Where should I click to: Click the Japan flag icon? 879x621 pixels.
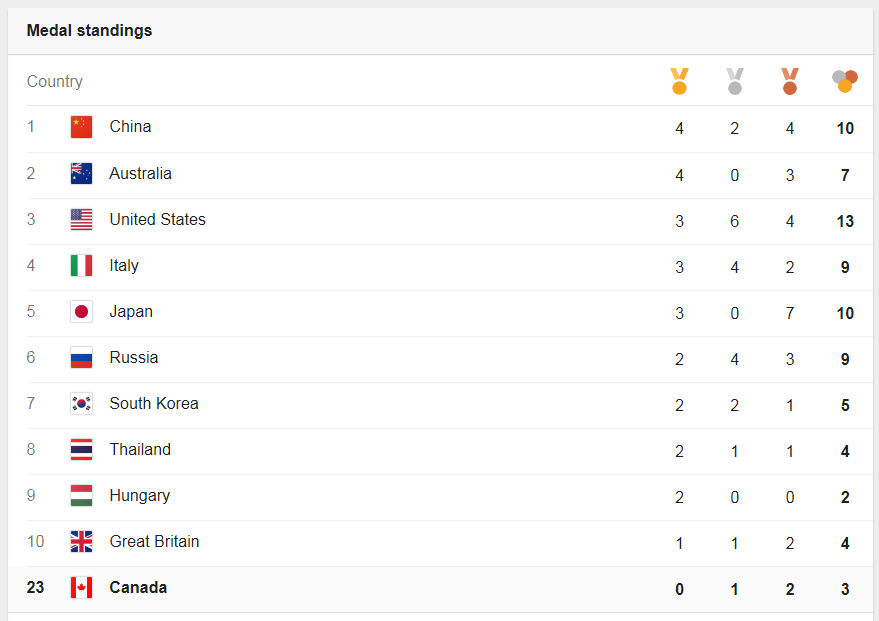(81, 312)
